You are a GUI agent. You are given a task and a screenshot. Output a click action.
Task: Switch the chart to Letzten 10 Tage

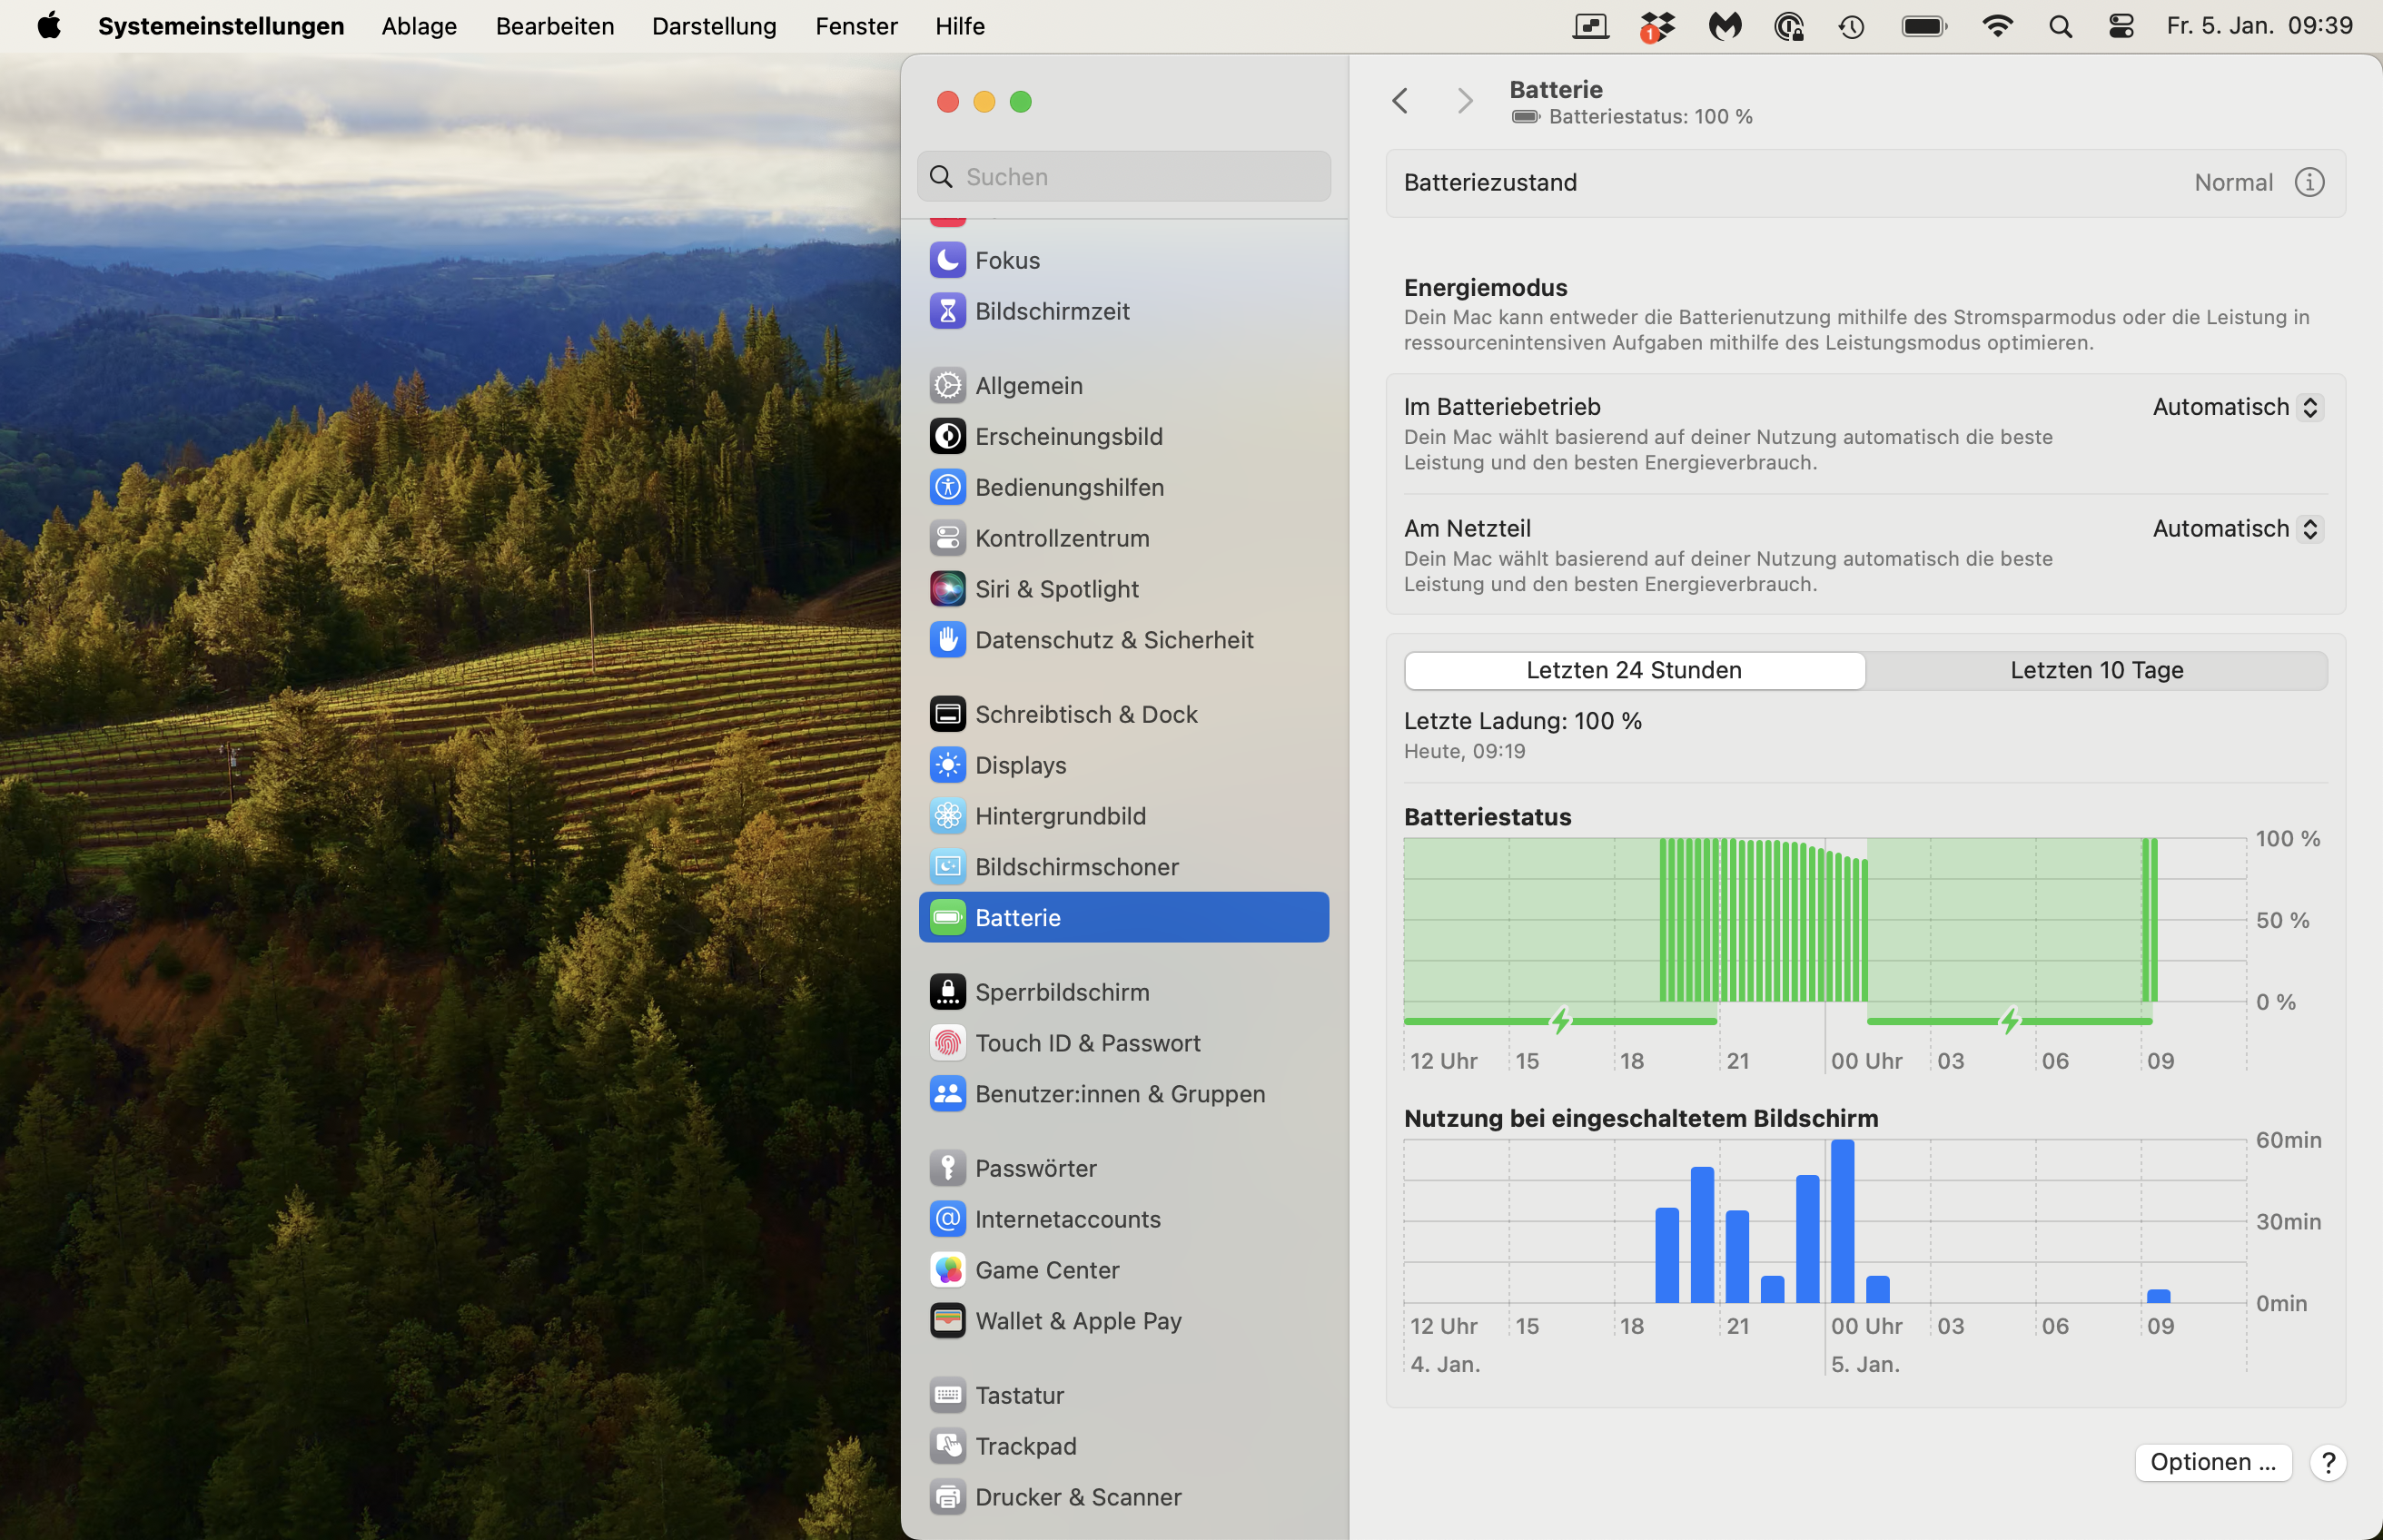pos(2096,670)
